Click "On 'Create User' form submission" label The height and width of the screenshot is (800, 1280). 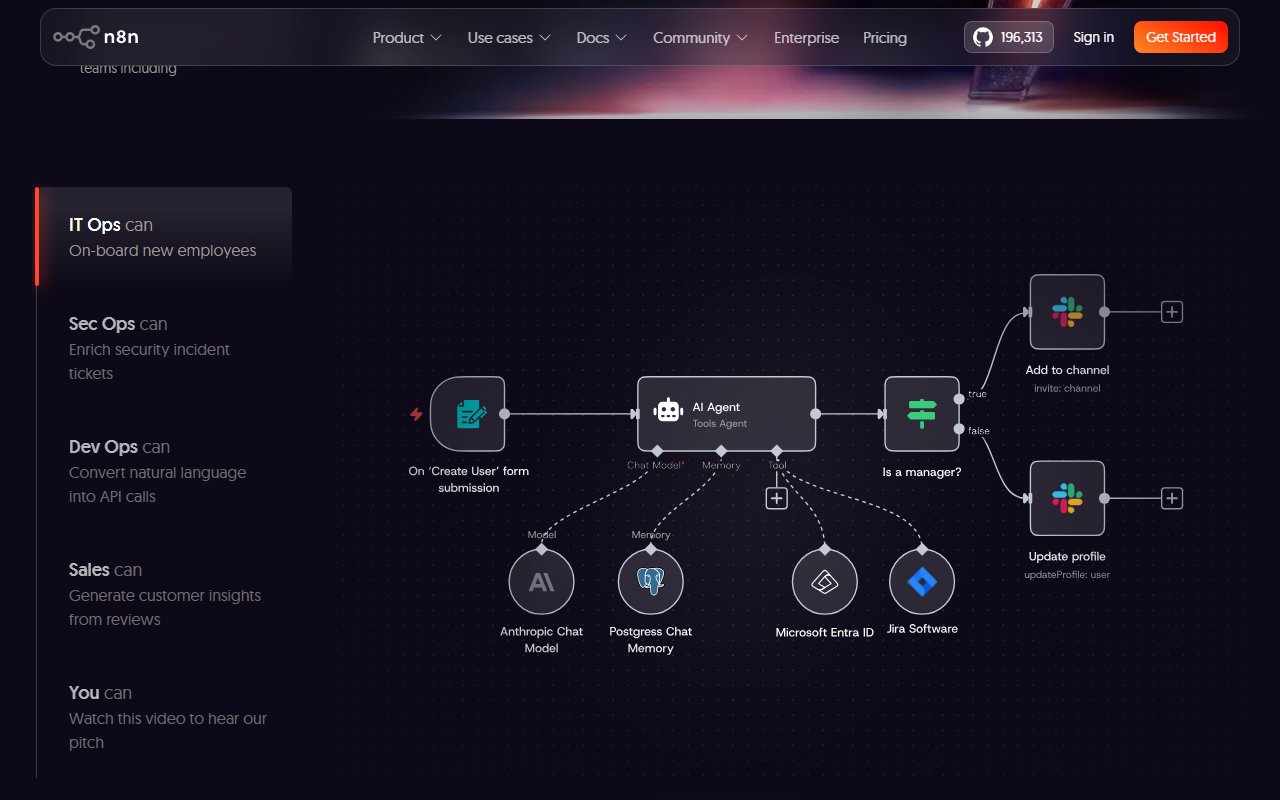469,479
